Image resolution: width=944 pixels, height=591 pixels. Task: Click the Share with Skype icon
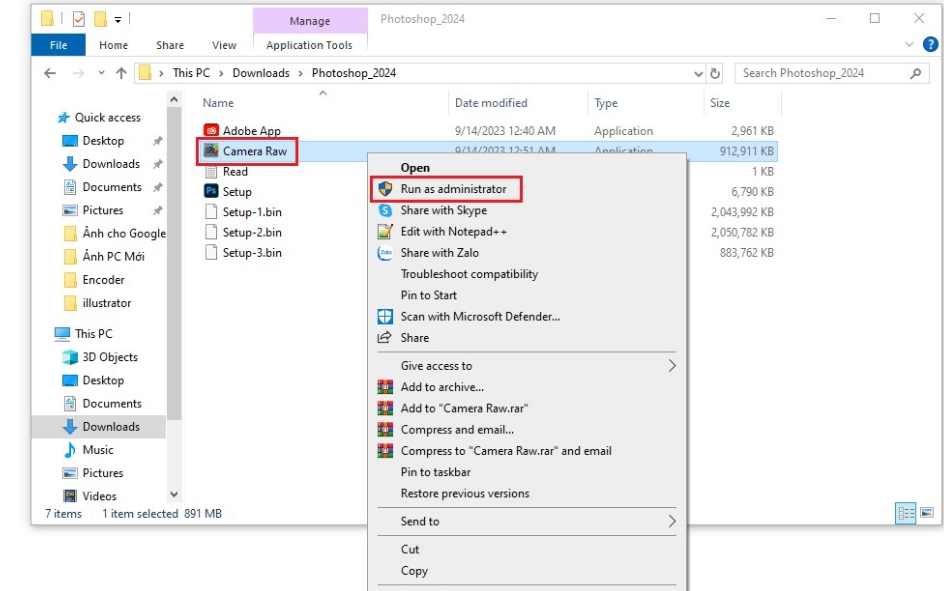point(385,211)
